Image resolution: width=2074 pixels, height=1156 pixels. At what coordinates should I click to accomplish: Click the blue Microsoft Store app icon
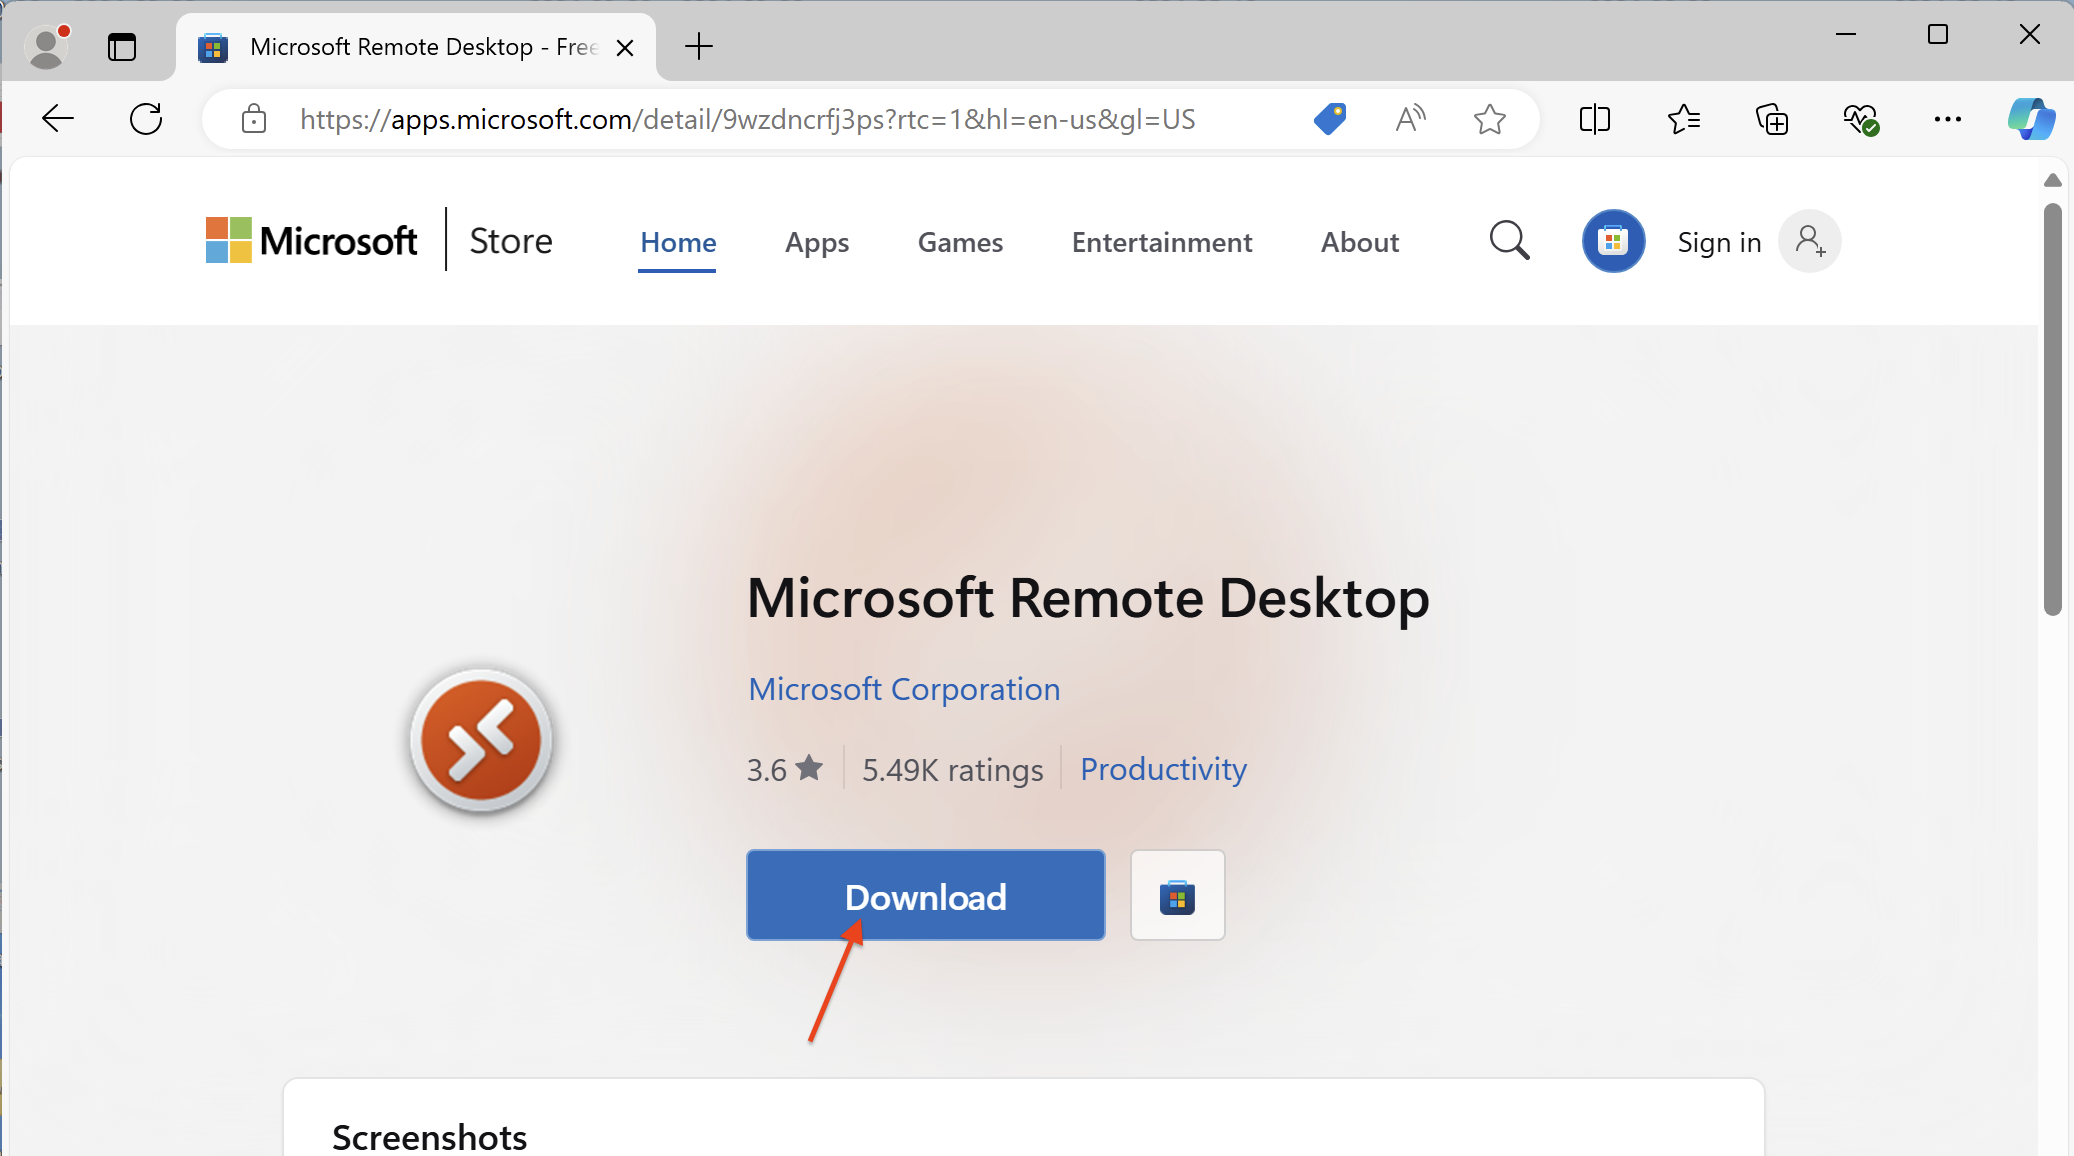tap(1613, 241)
